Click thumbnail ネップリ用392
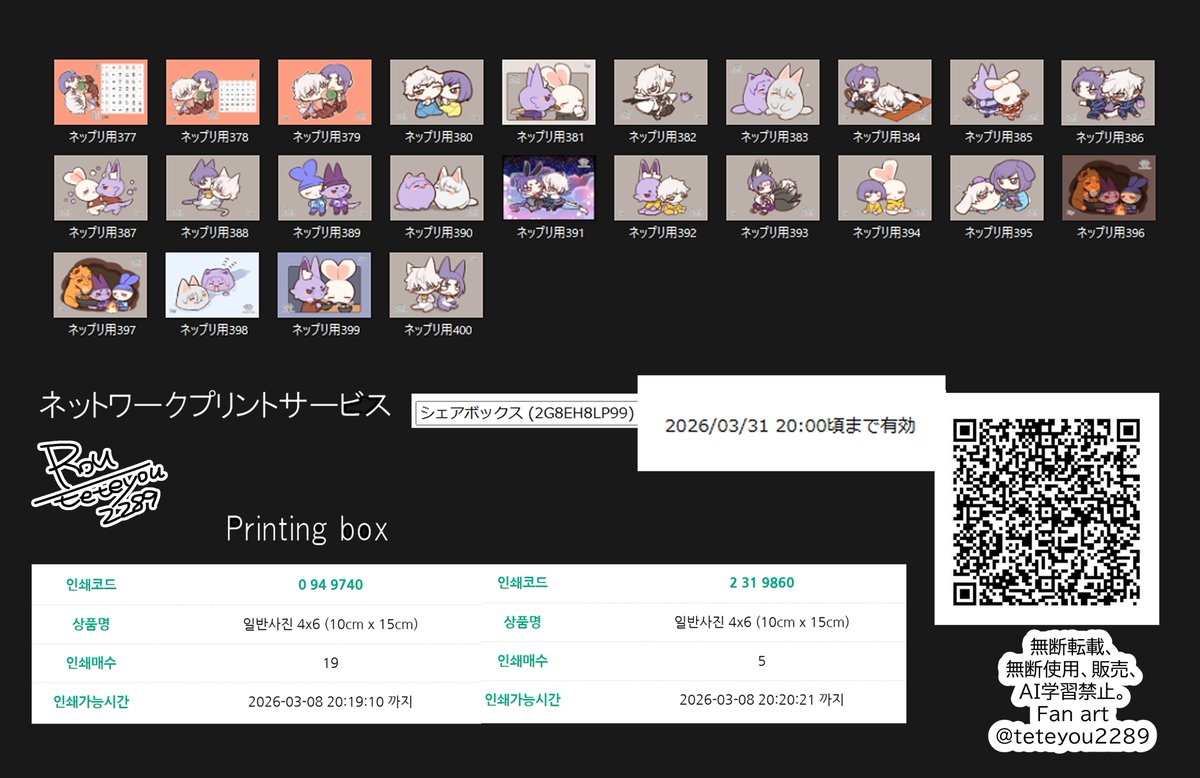Viewport: 1200px width, 778px height. pyautogui.click(x=661, y=188)
